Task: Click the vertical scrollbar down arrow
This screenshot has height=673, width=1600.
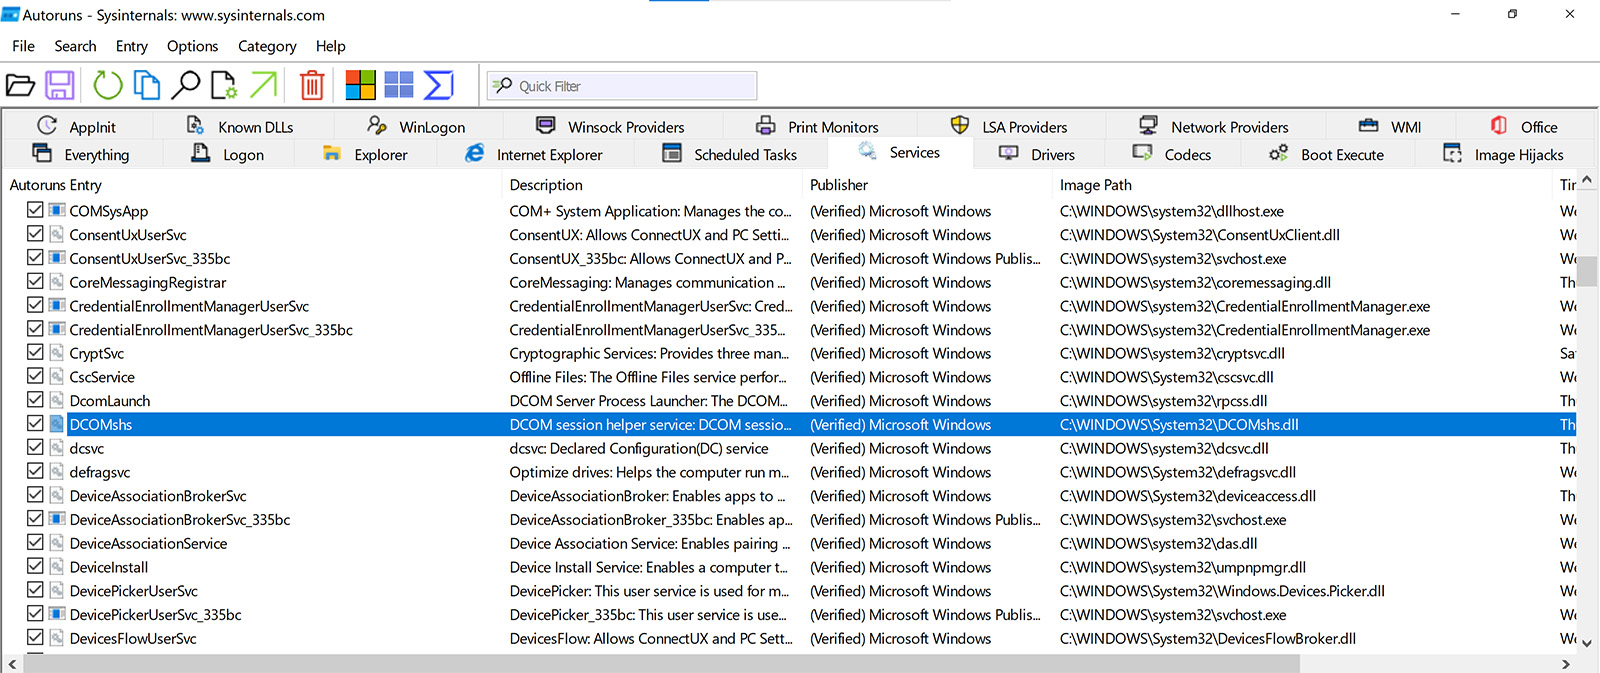Action: click(x=1586, y=643)
